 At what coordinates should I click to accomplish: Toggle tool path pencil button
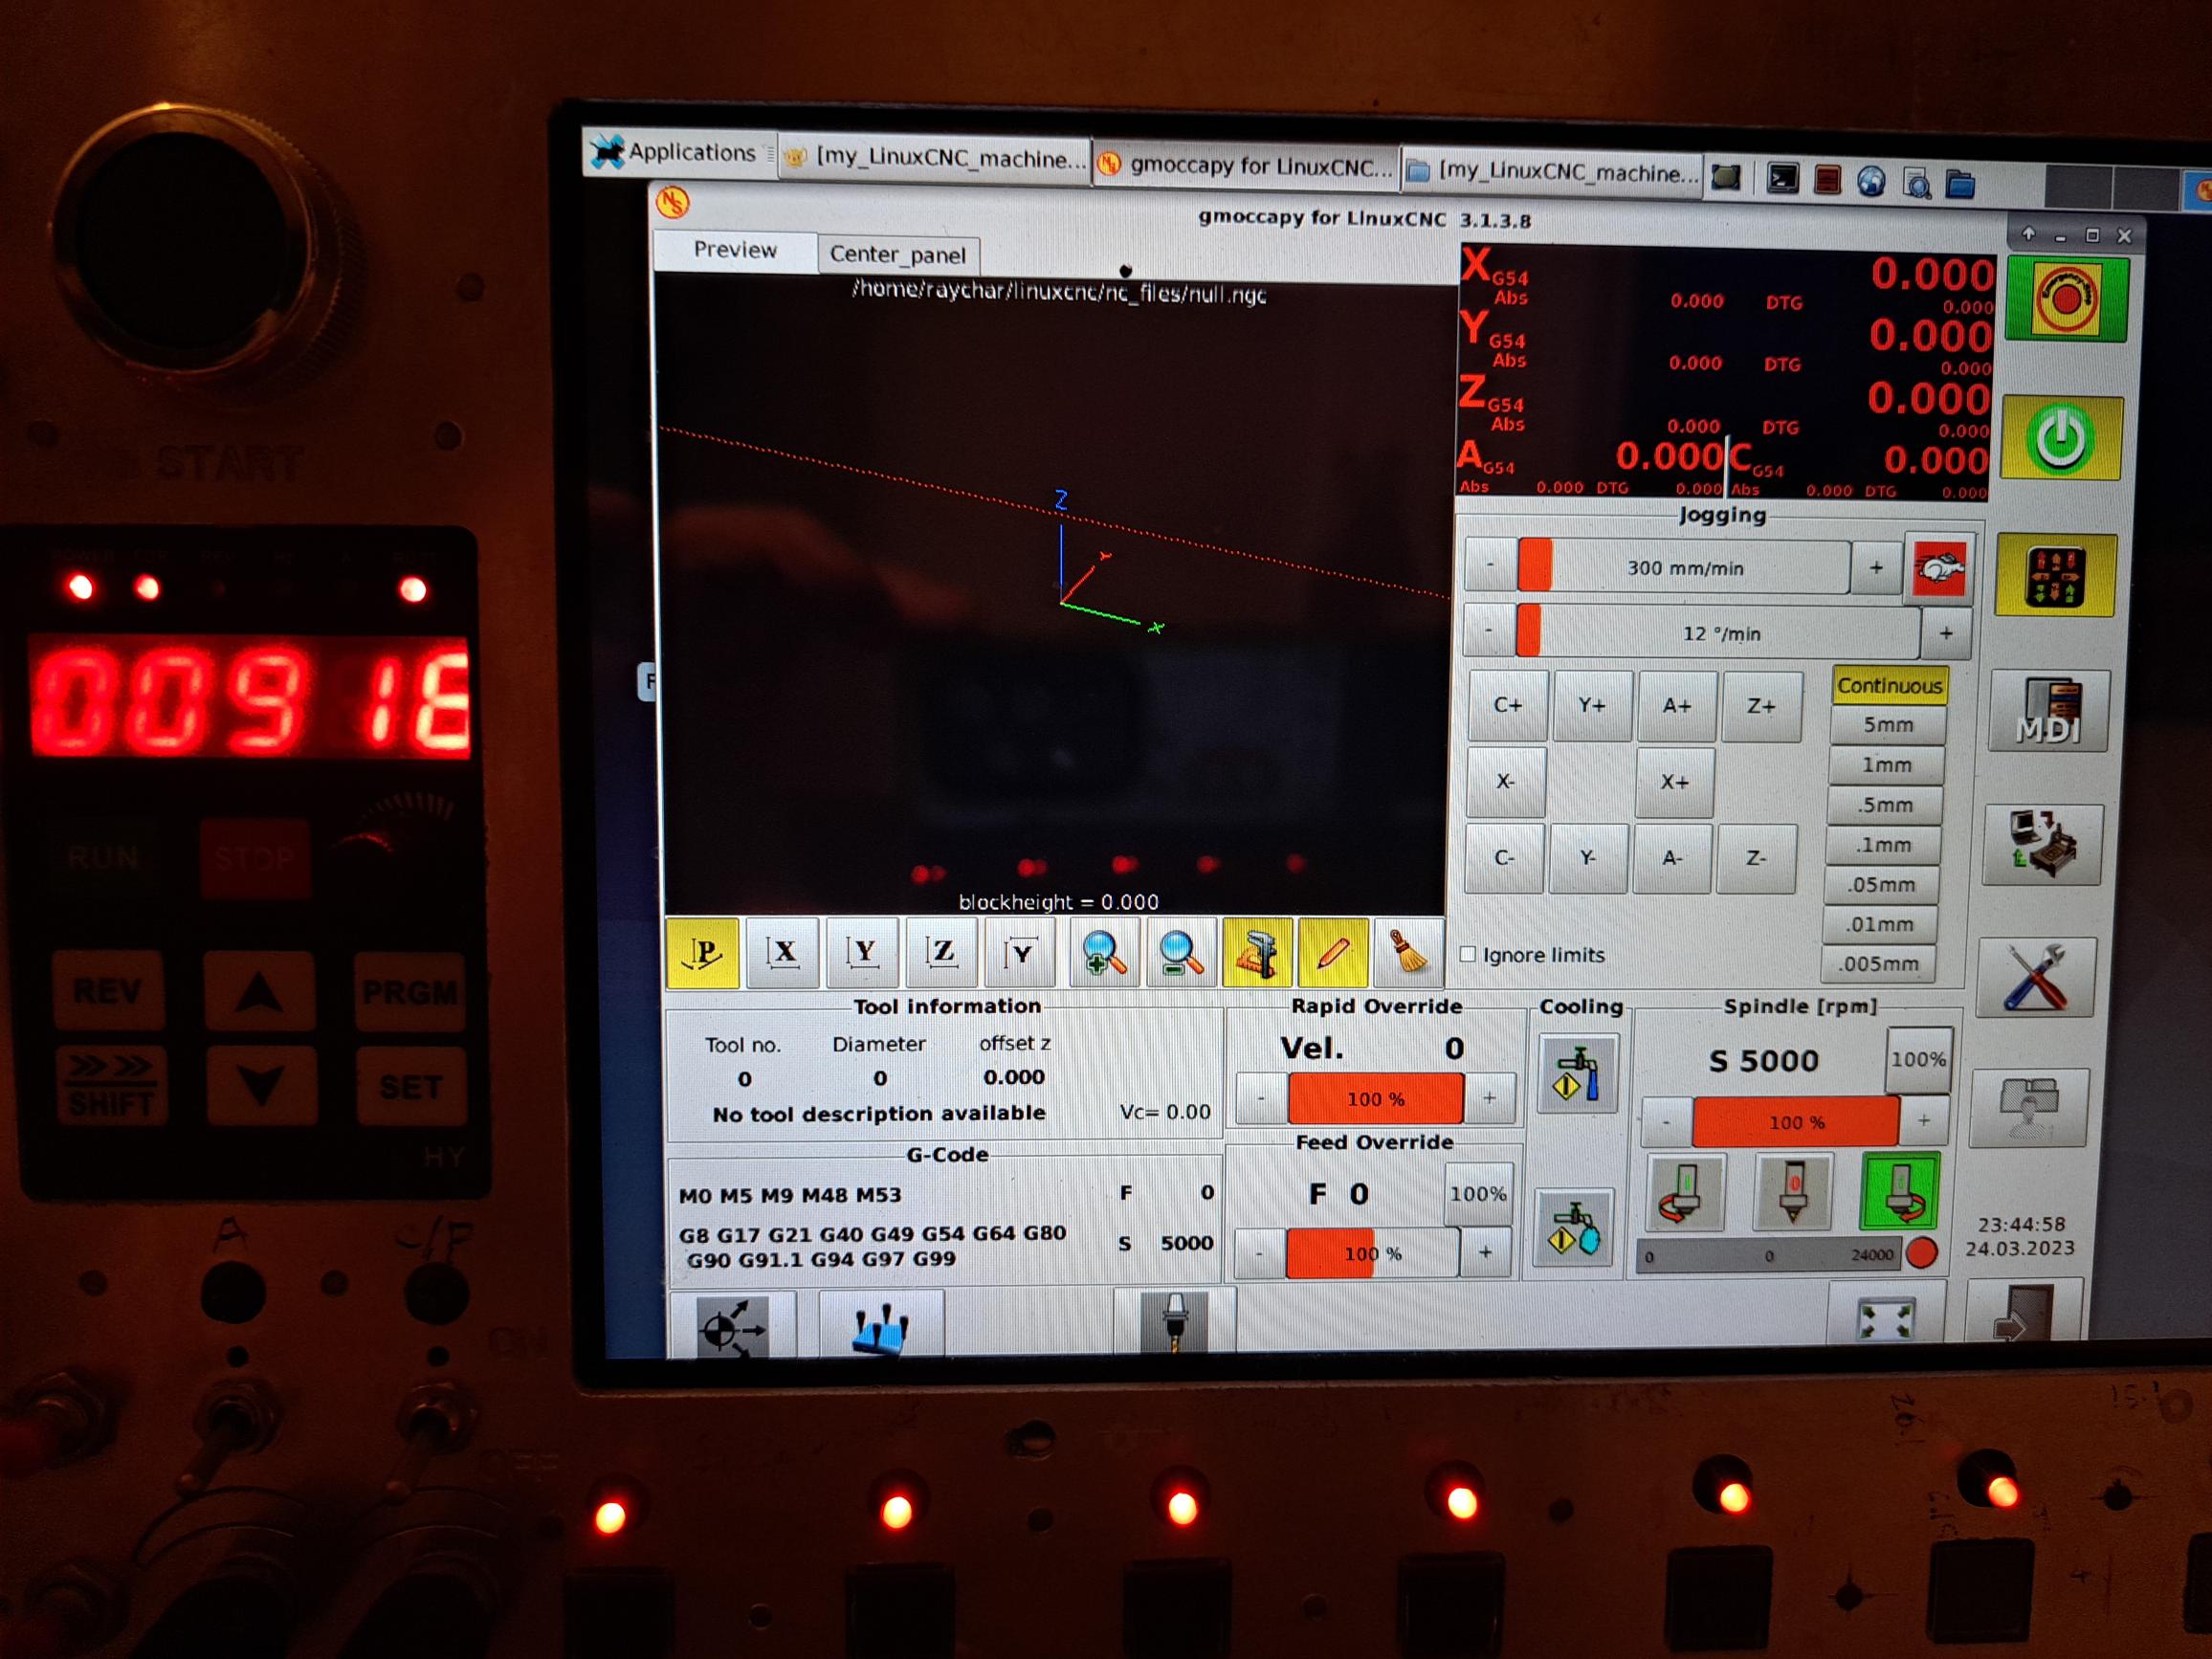pyautogui.click(x=1333, y=953)
